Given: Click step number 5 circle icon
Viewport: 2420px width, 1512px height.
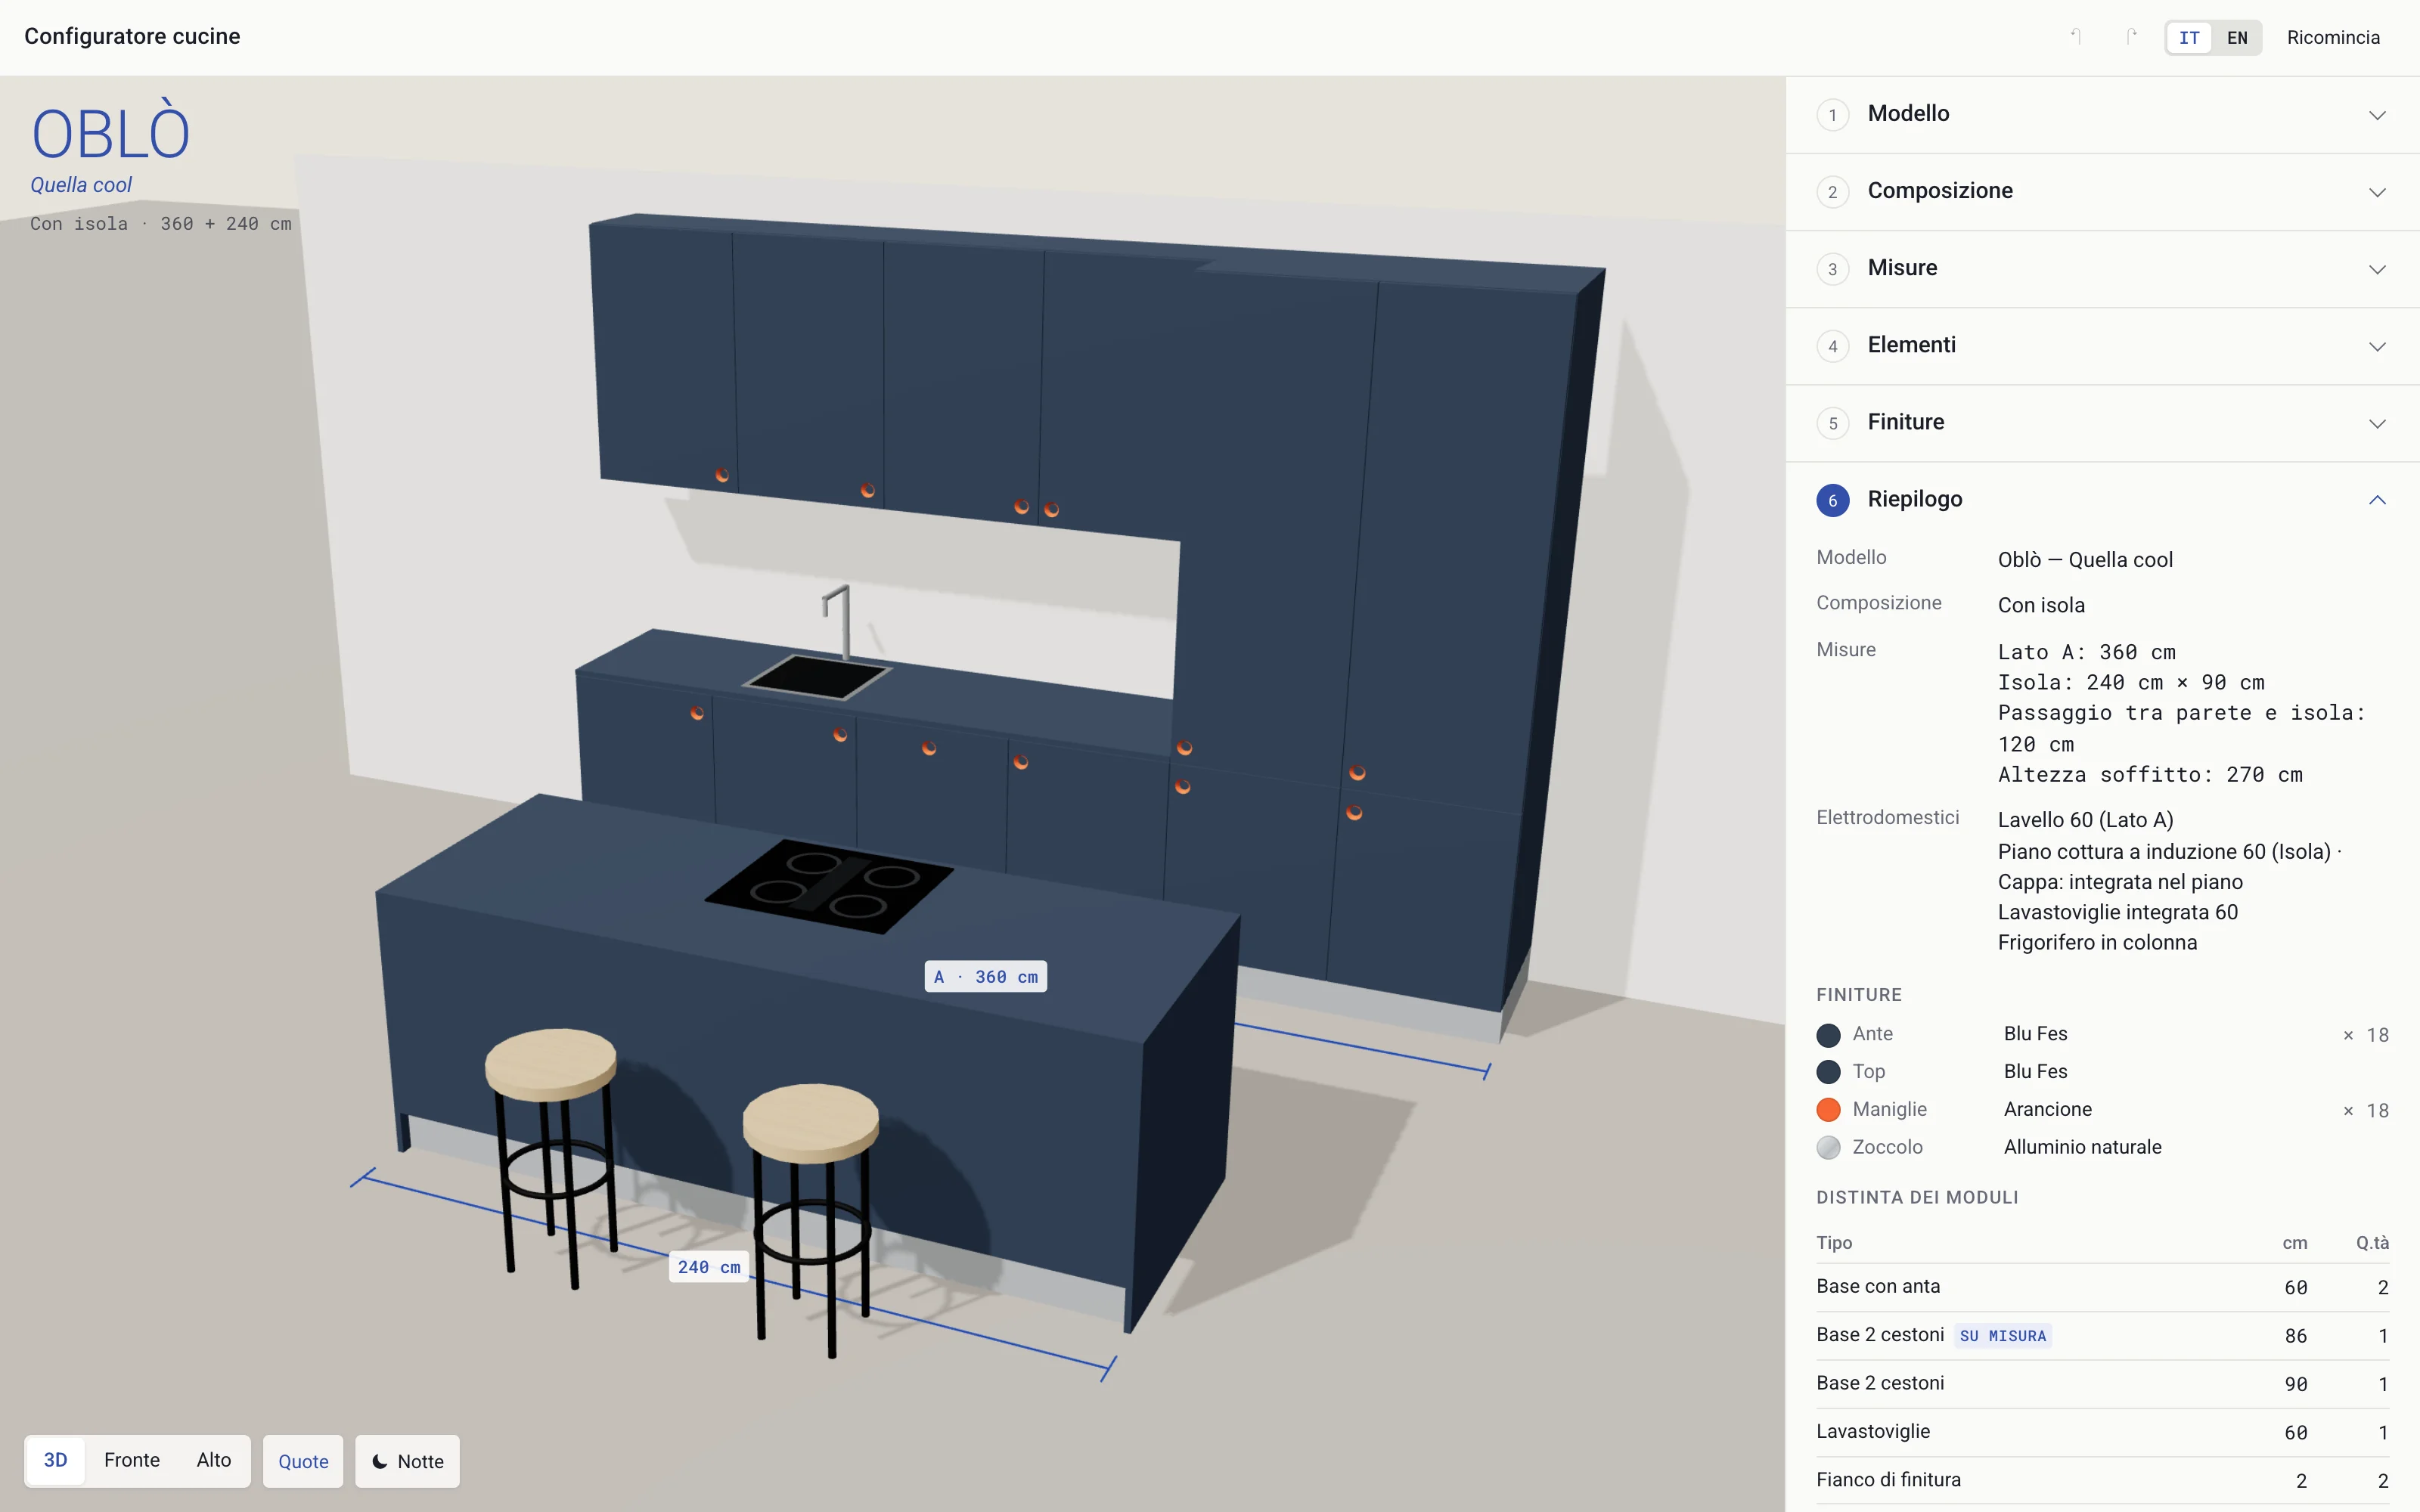Looking at the screenshot, I should point(1832,423).
